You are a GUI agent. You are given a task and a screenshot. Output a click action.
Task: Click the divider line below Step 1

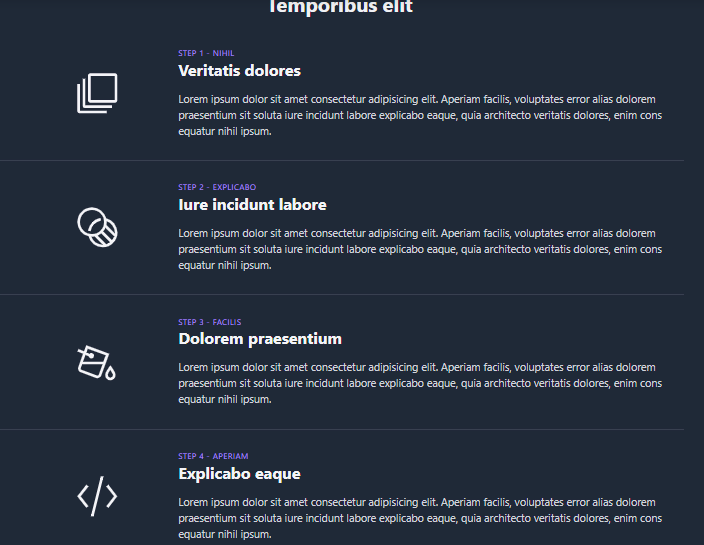pyautogui.click(x=342, y=160)
